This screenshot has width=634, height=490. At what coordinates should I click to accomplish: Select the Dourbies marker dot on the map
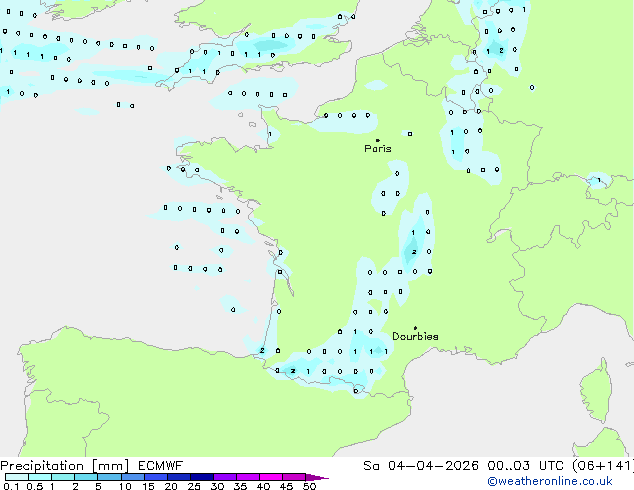pos(415,328)
